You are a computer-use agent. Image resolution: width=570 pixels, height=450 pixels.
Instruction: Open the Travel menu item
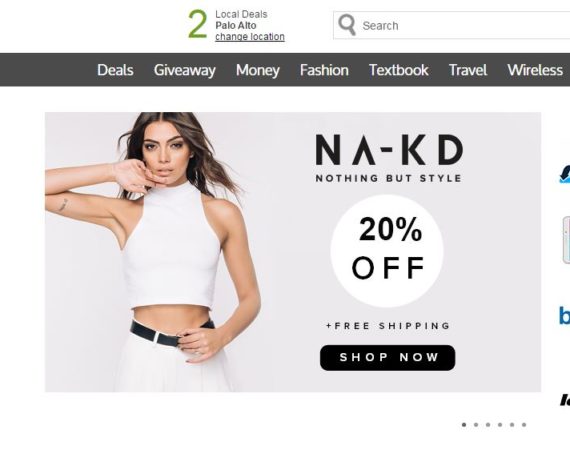pyautogui.click(x=468, y=70)
